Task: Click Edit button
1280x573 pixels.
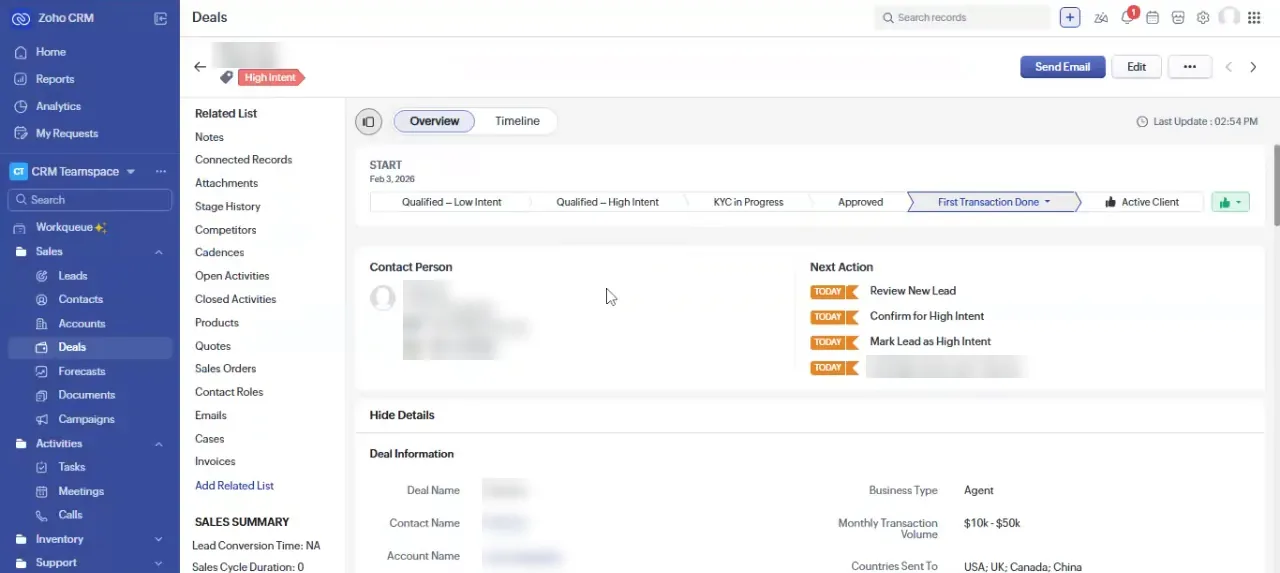Action: click(1136, 67)
